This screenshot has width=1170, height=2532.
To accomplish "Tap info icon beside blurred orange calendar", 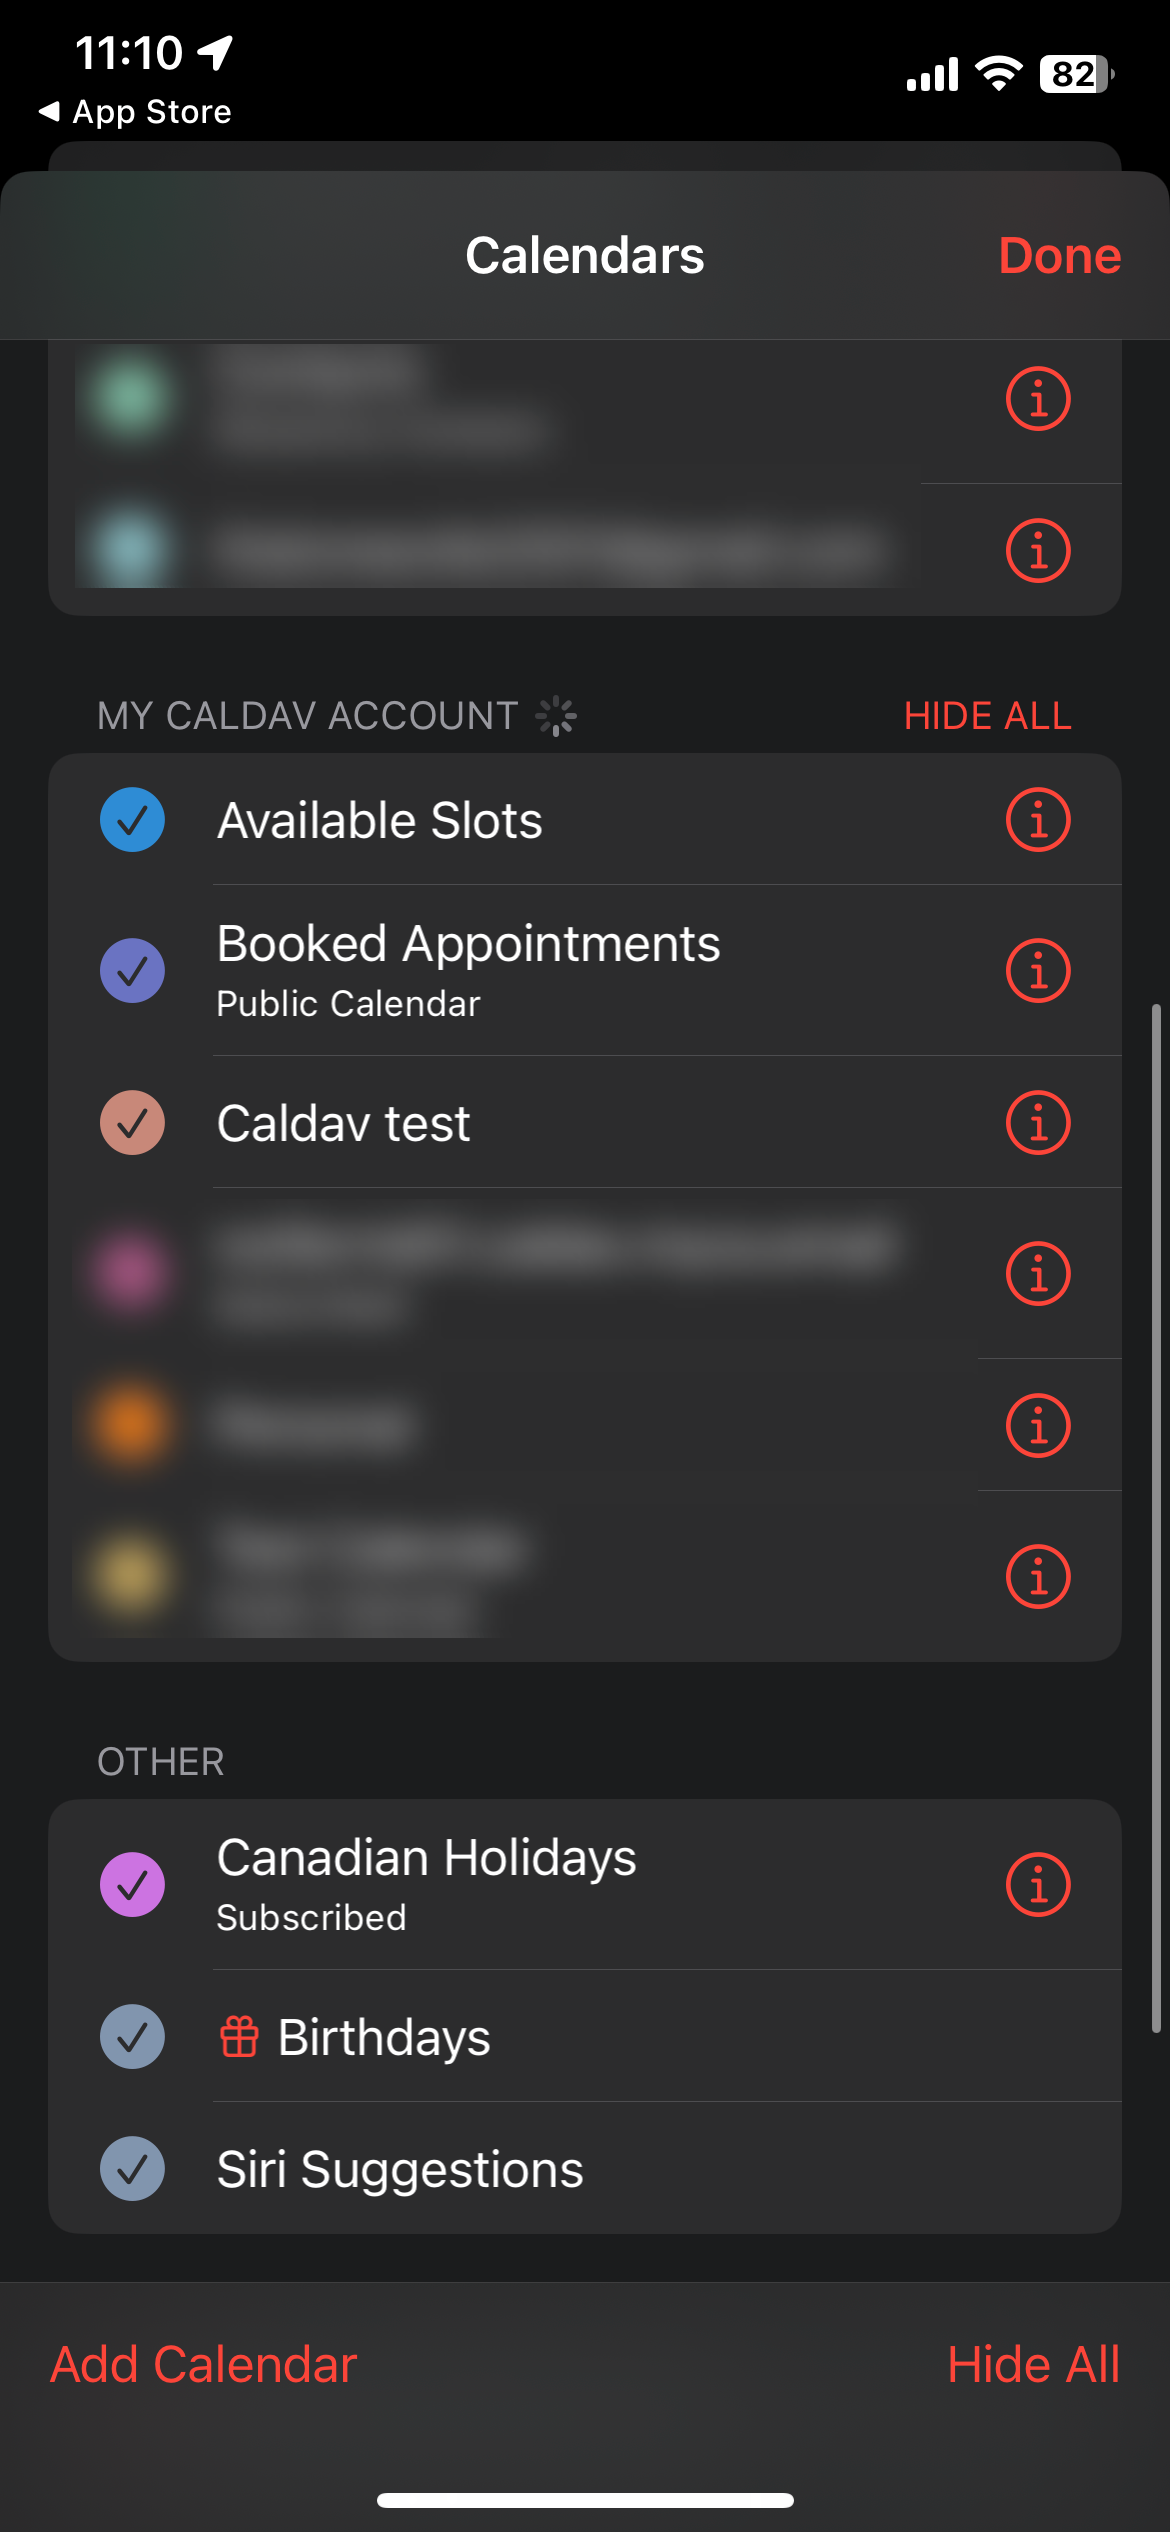I will point(1038,1425).
